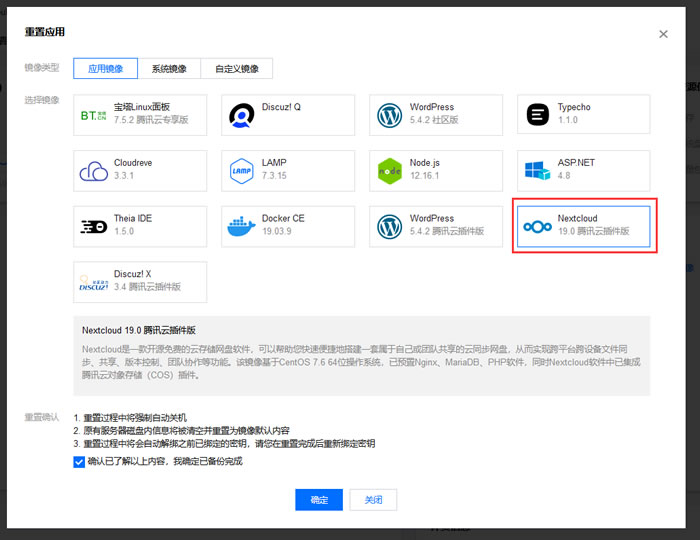
Task: Click the LAMP hexagon icon
Action: coord(242,171)
